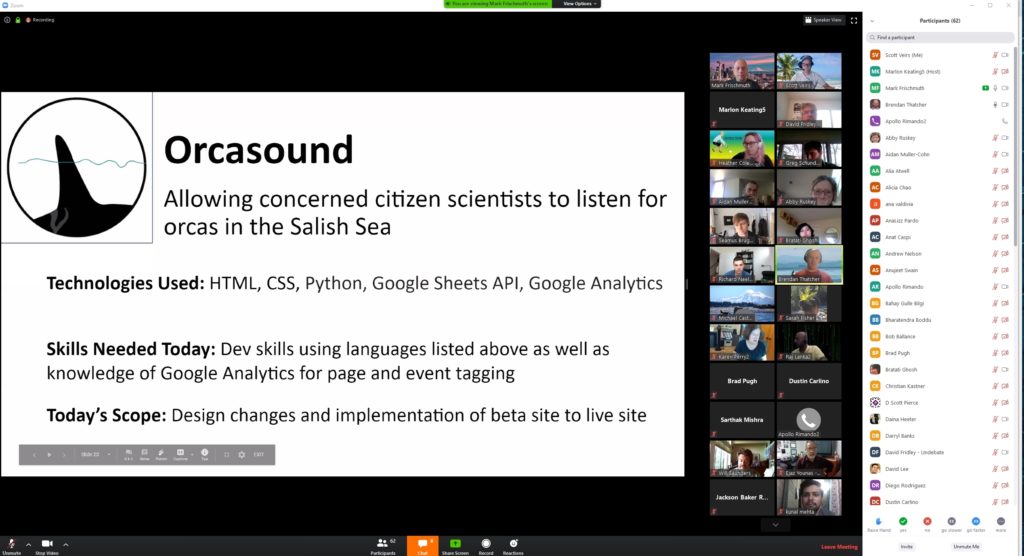Select Christian Kastner in the participants list
Image resolution: width=1024 pixels, height=556 pixels.
coord(940,386)
